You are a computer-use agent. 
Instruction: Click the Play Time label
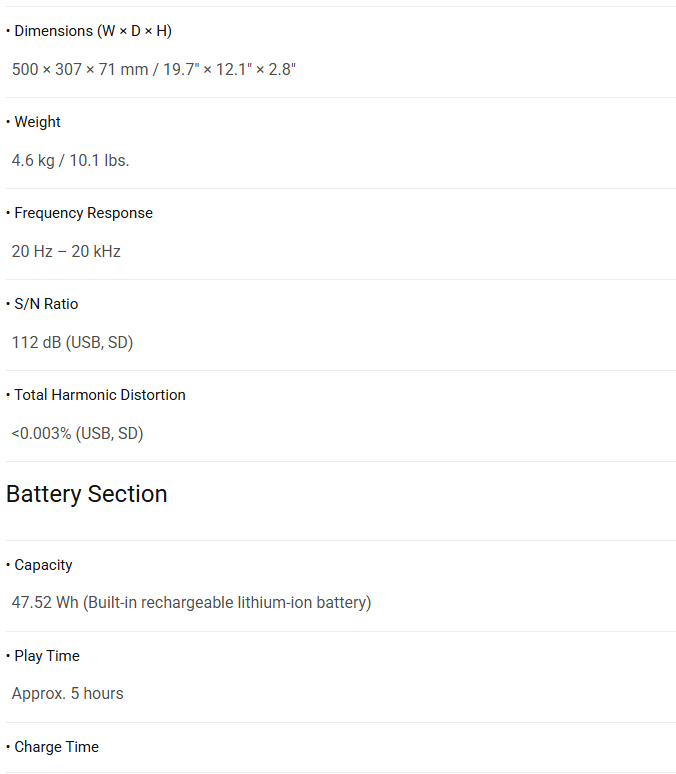[47, 656]
